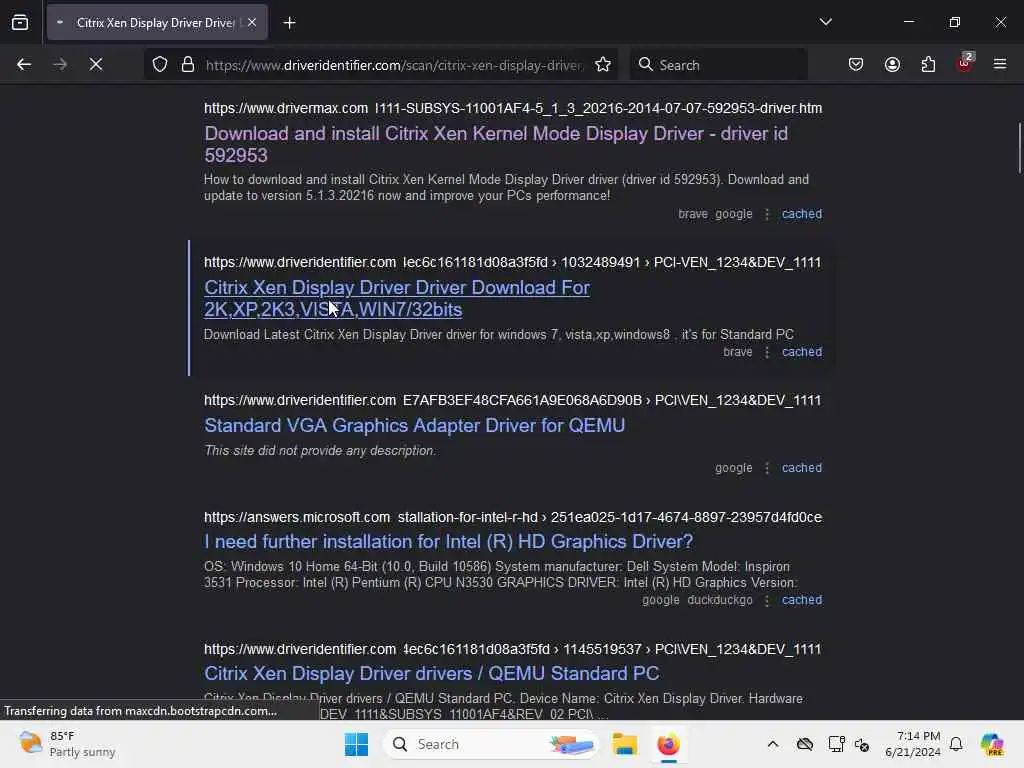Go back to previous page
Screen dimensions: 1024x768
point(24,64)
